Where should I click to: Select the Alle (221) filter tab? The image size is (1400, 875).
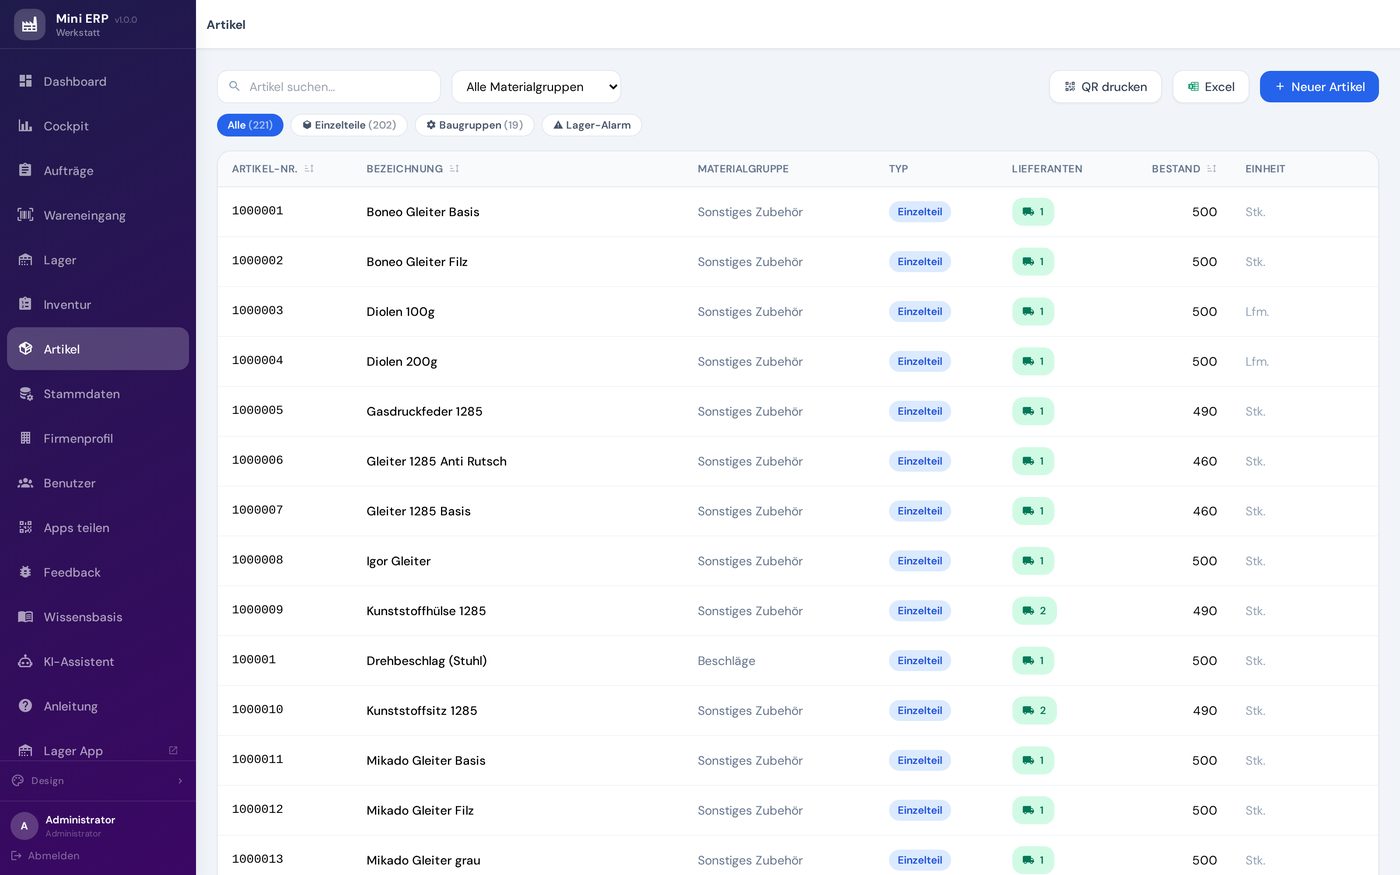tap(250, 125)
